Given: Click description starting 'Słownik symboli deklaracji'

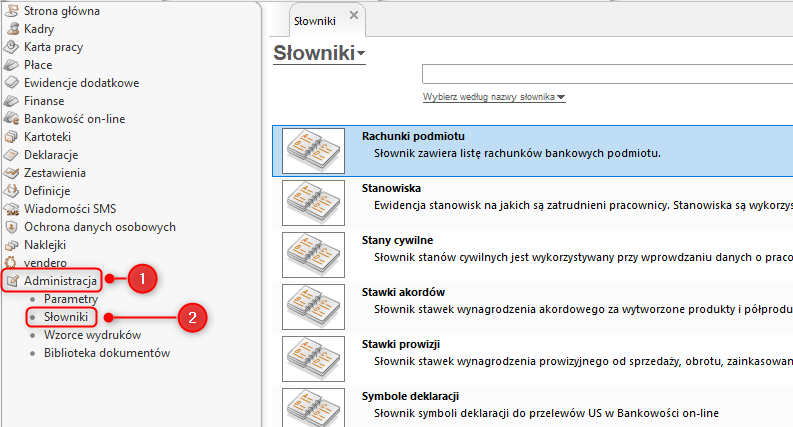Looking at the screenshot, I should (x=546, y=413).
